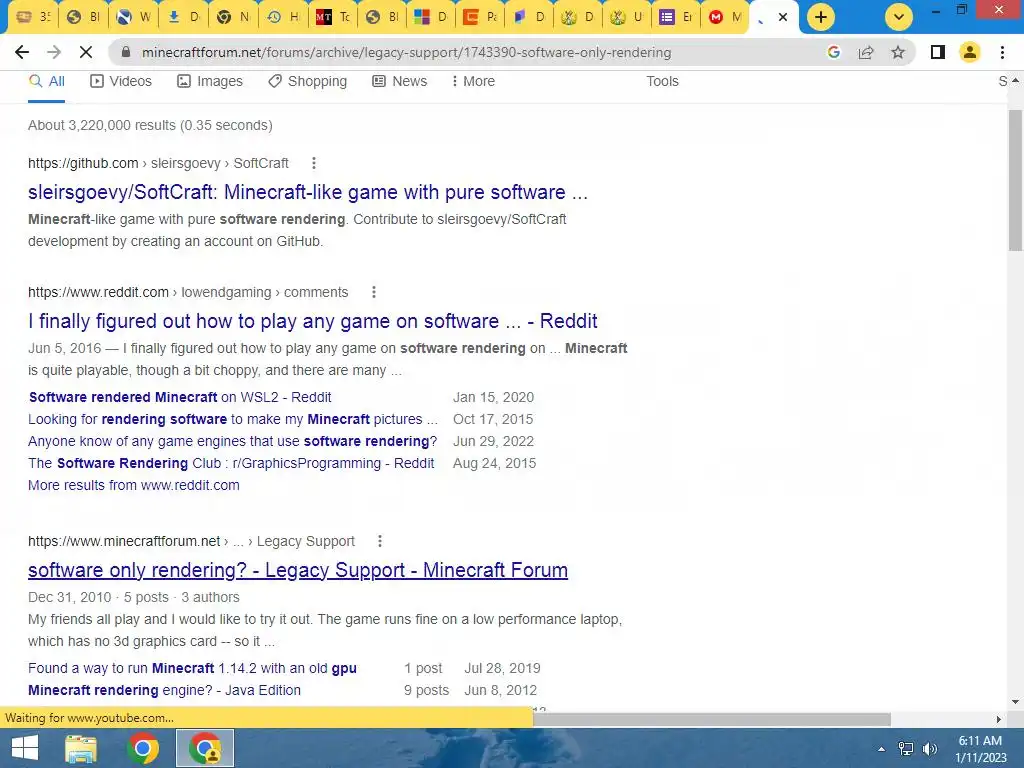The width and height of the screenshot is (1024, 768).
Task: Click the vertical page scrollbar thumb
Action: tap(1015, 180)
